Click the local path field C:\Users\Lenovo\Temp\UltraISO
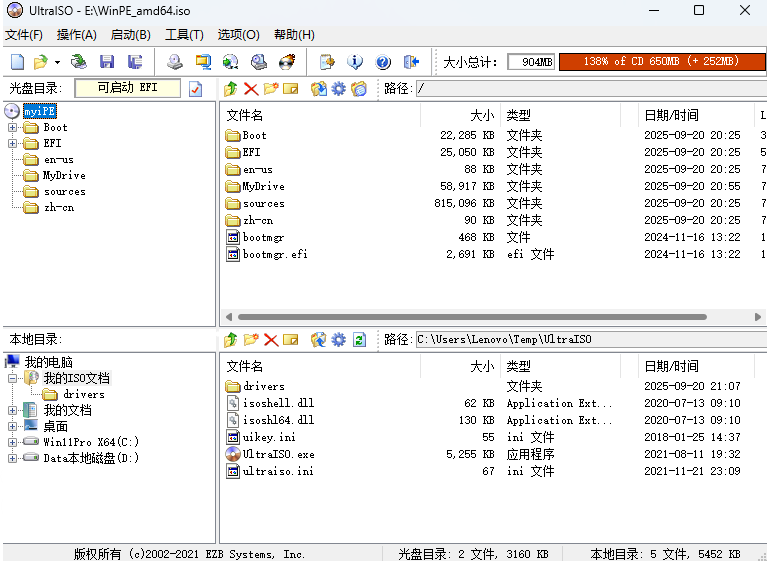The height and width of the screenshot is (561, 767). [x=591, y=339]
